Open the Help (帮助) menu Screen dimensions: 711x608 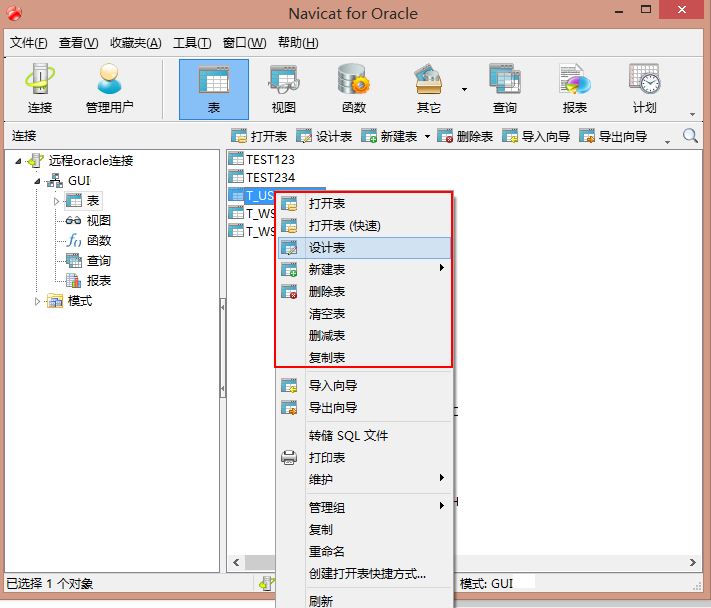click(298, 43)
